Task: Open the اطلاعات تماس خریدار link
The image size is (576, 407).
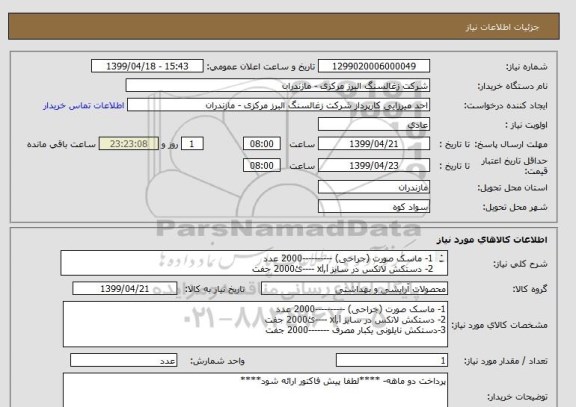Action: (84, 106)
